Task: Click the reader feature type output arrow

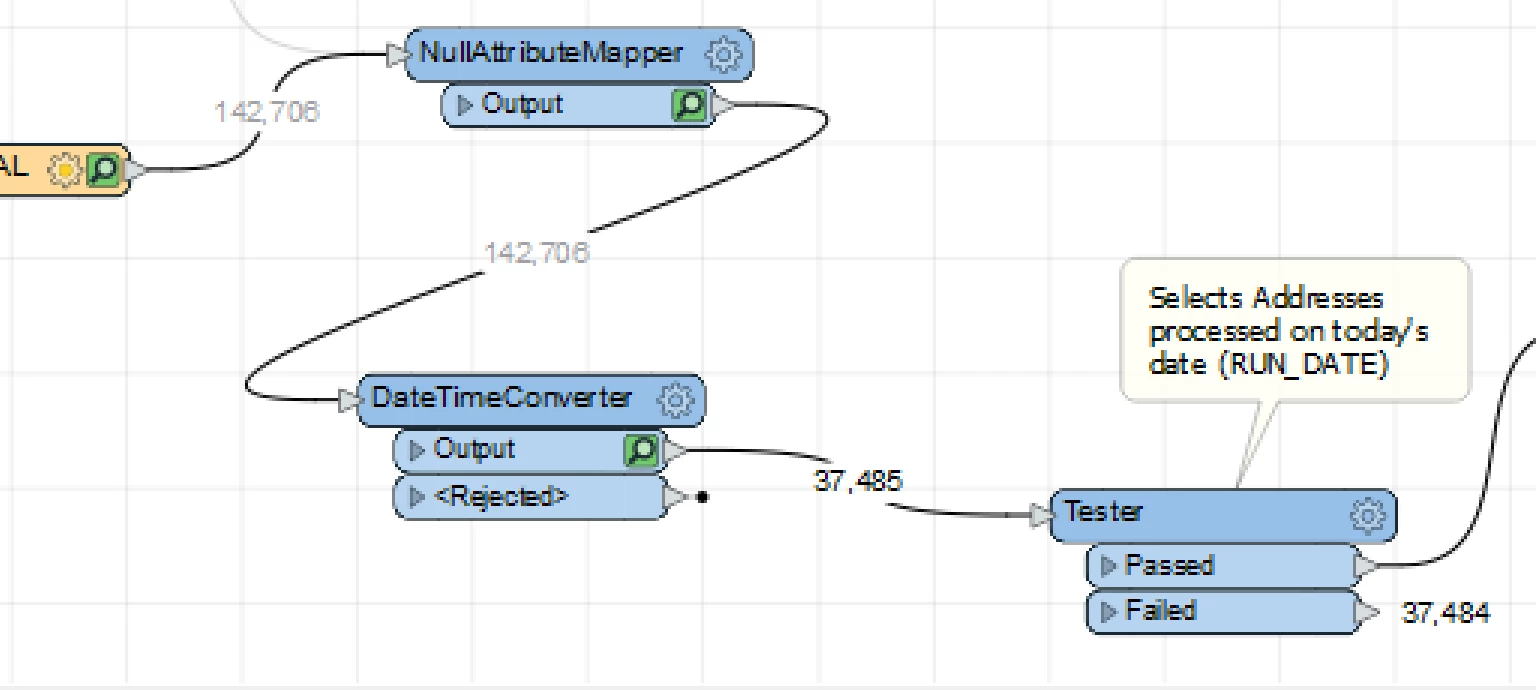Action: coord(135,170)
